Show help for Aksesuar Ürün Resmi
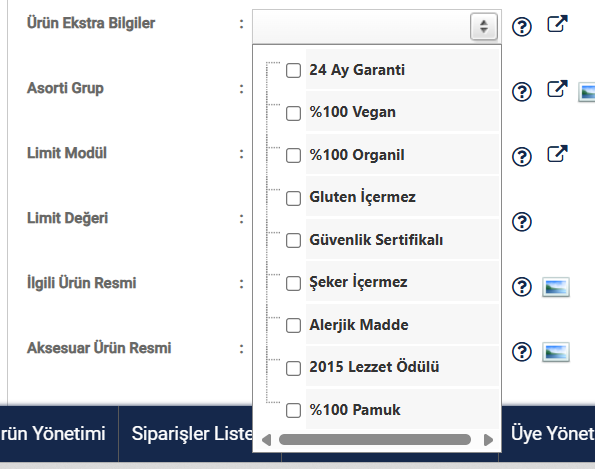This screenshot has width=595, height=469. 522,352
